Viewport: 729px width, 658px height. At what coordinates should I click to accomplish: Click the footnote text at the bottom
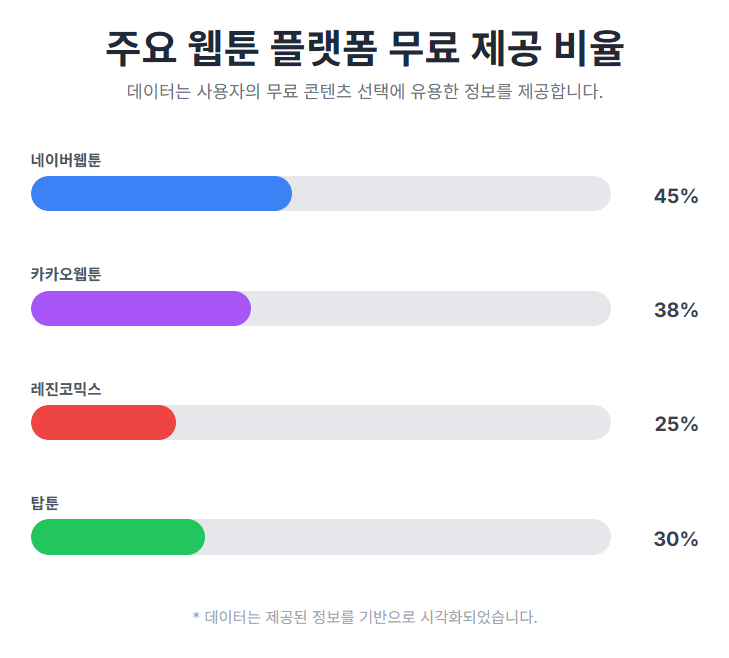pyautogui.click(x=365, y=617)
